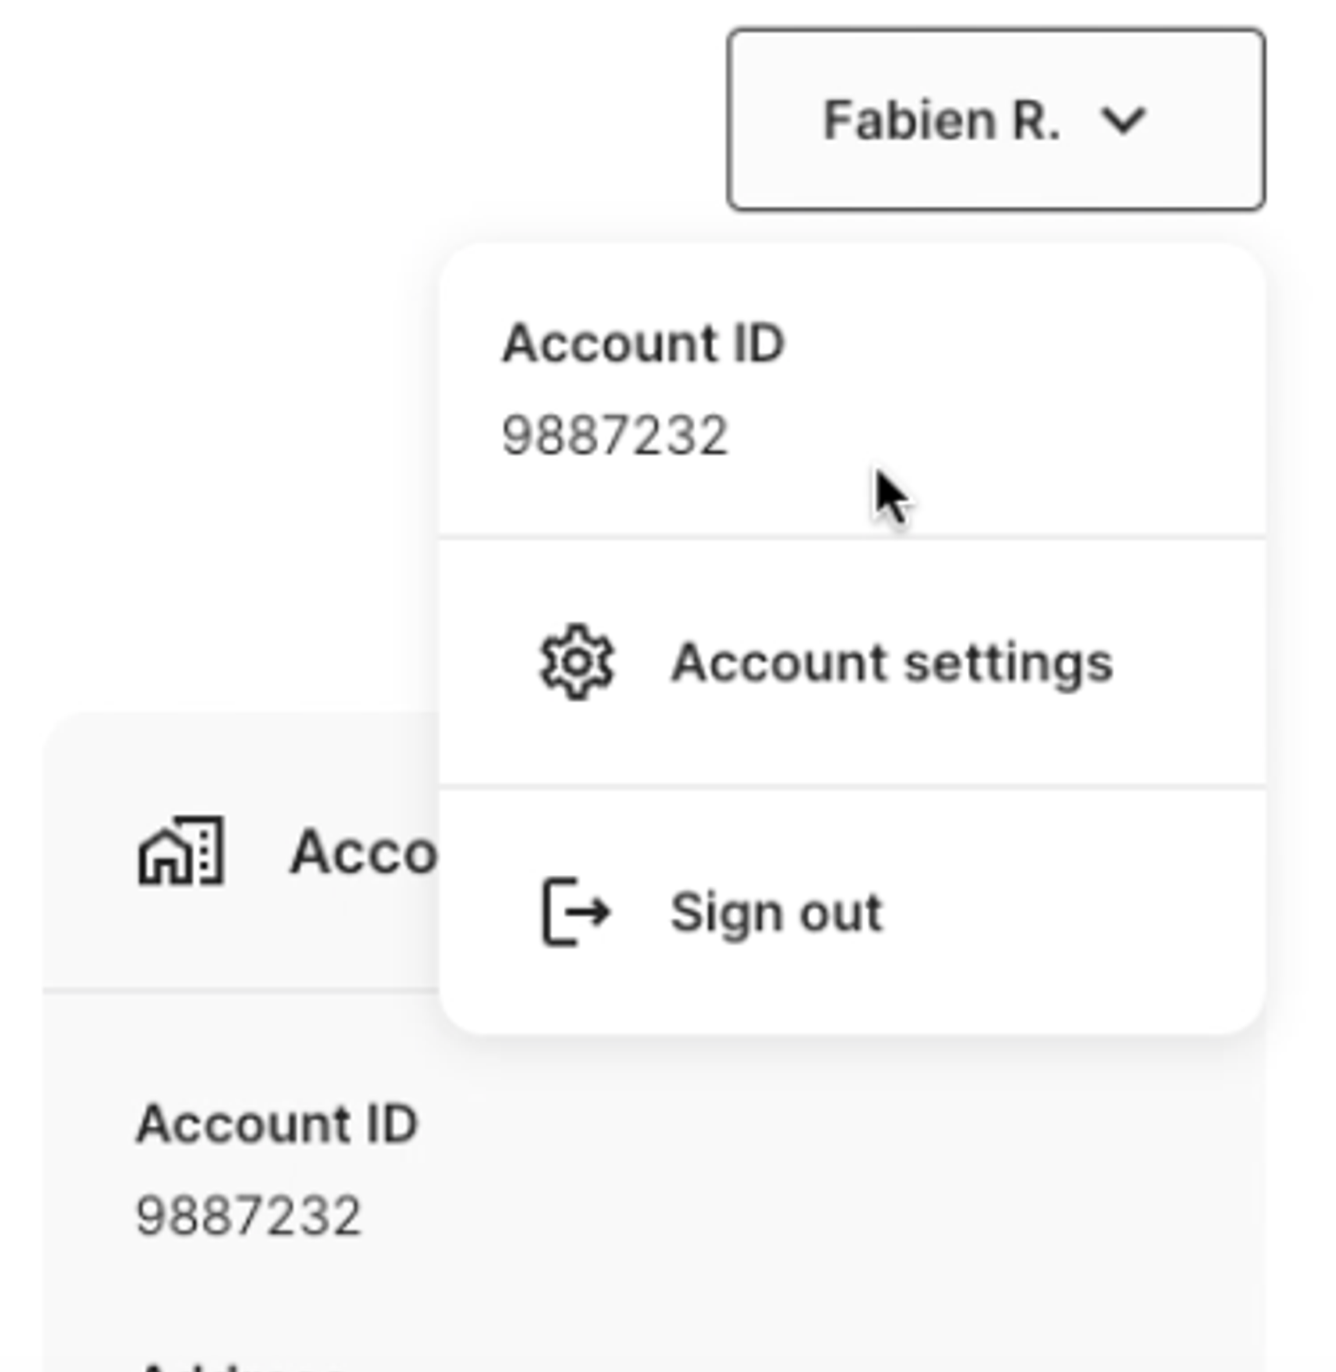The height and width of the screenshot is (1372, 1336).
Task: Click the 9887232 number in the dropdown
Action: point(615,436)
